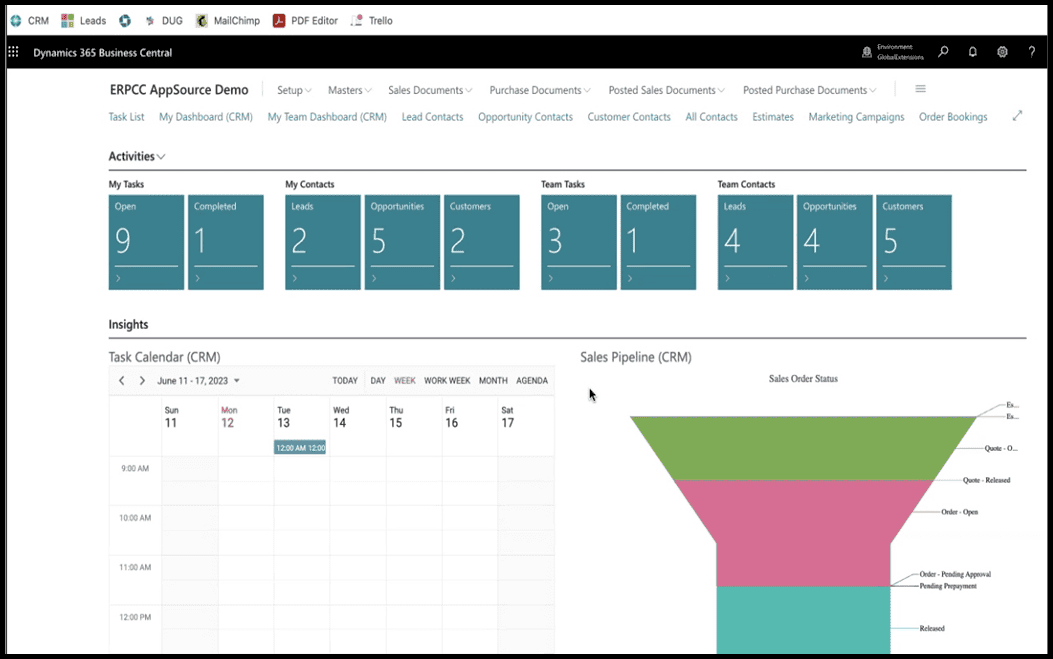1053x659 pixels.
Task: Open the June 11 - 17, 2023 date picker
Action: pos(198,381)
